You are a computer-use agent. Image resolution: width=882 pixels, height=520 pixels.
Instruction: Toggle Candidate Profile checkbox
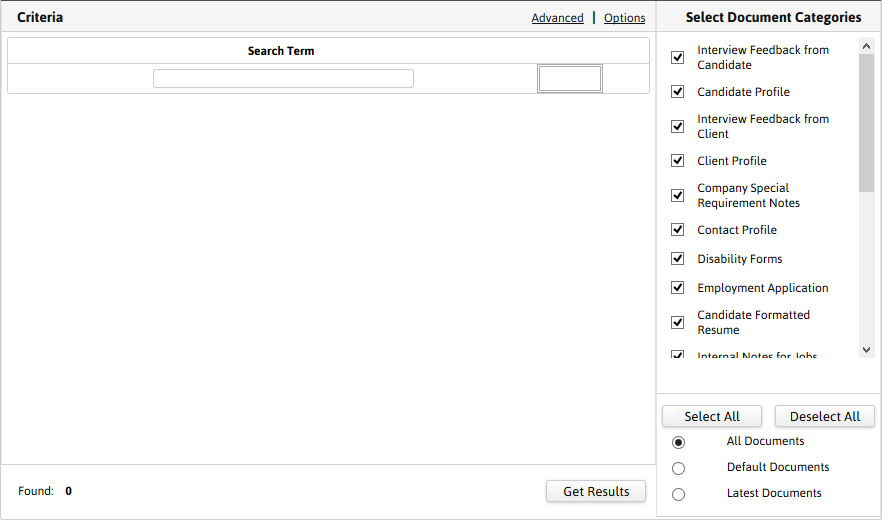point(678,92)
